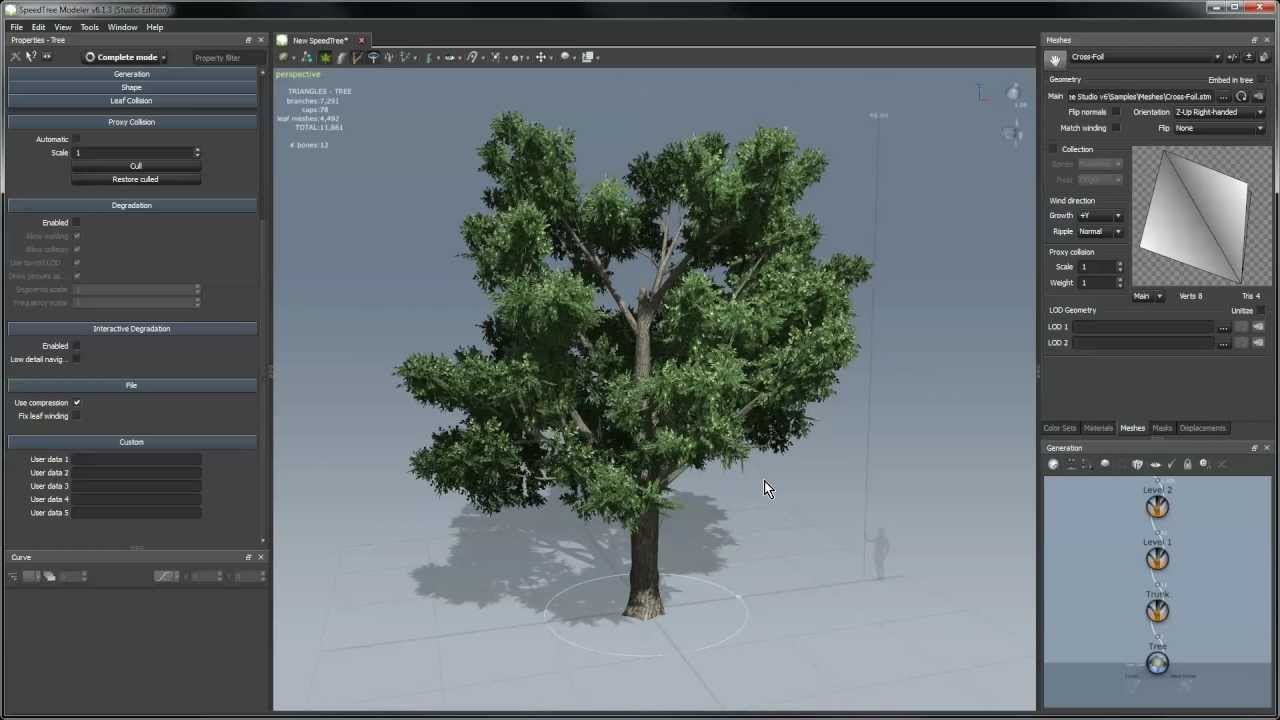1280x720 pixels.
Task: Click the reload mesh icon beside Main path
Action: (x=1241, y=97)
